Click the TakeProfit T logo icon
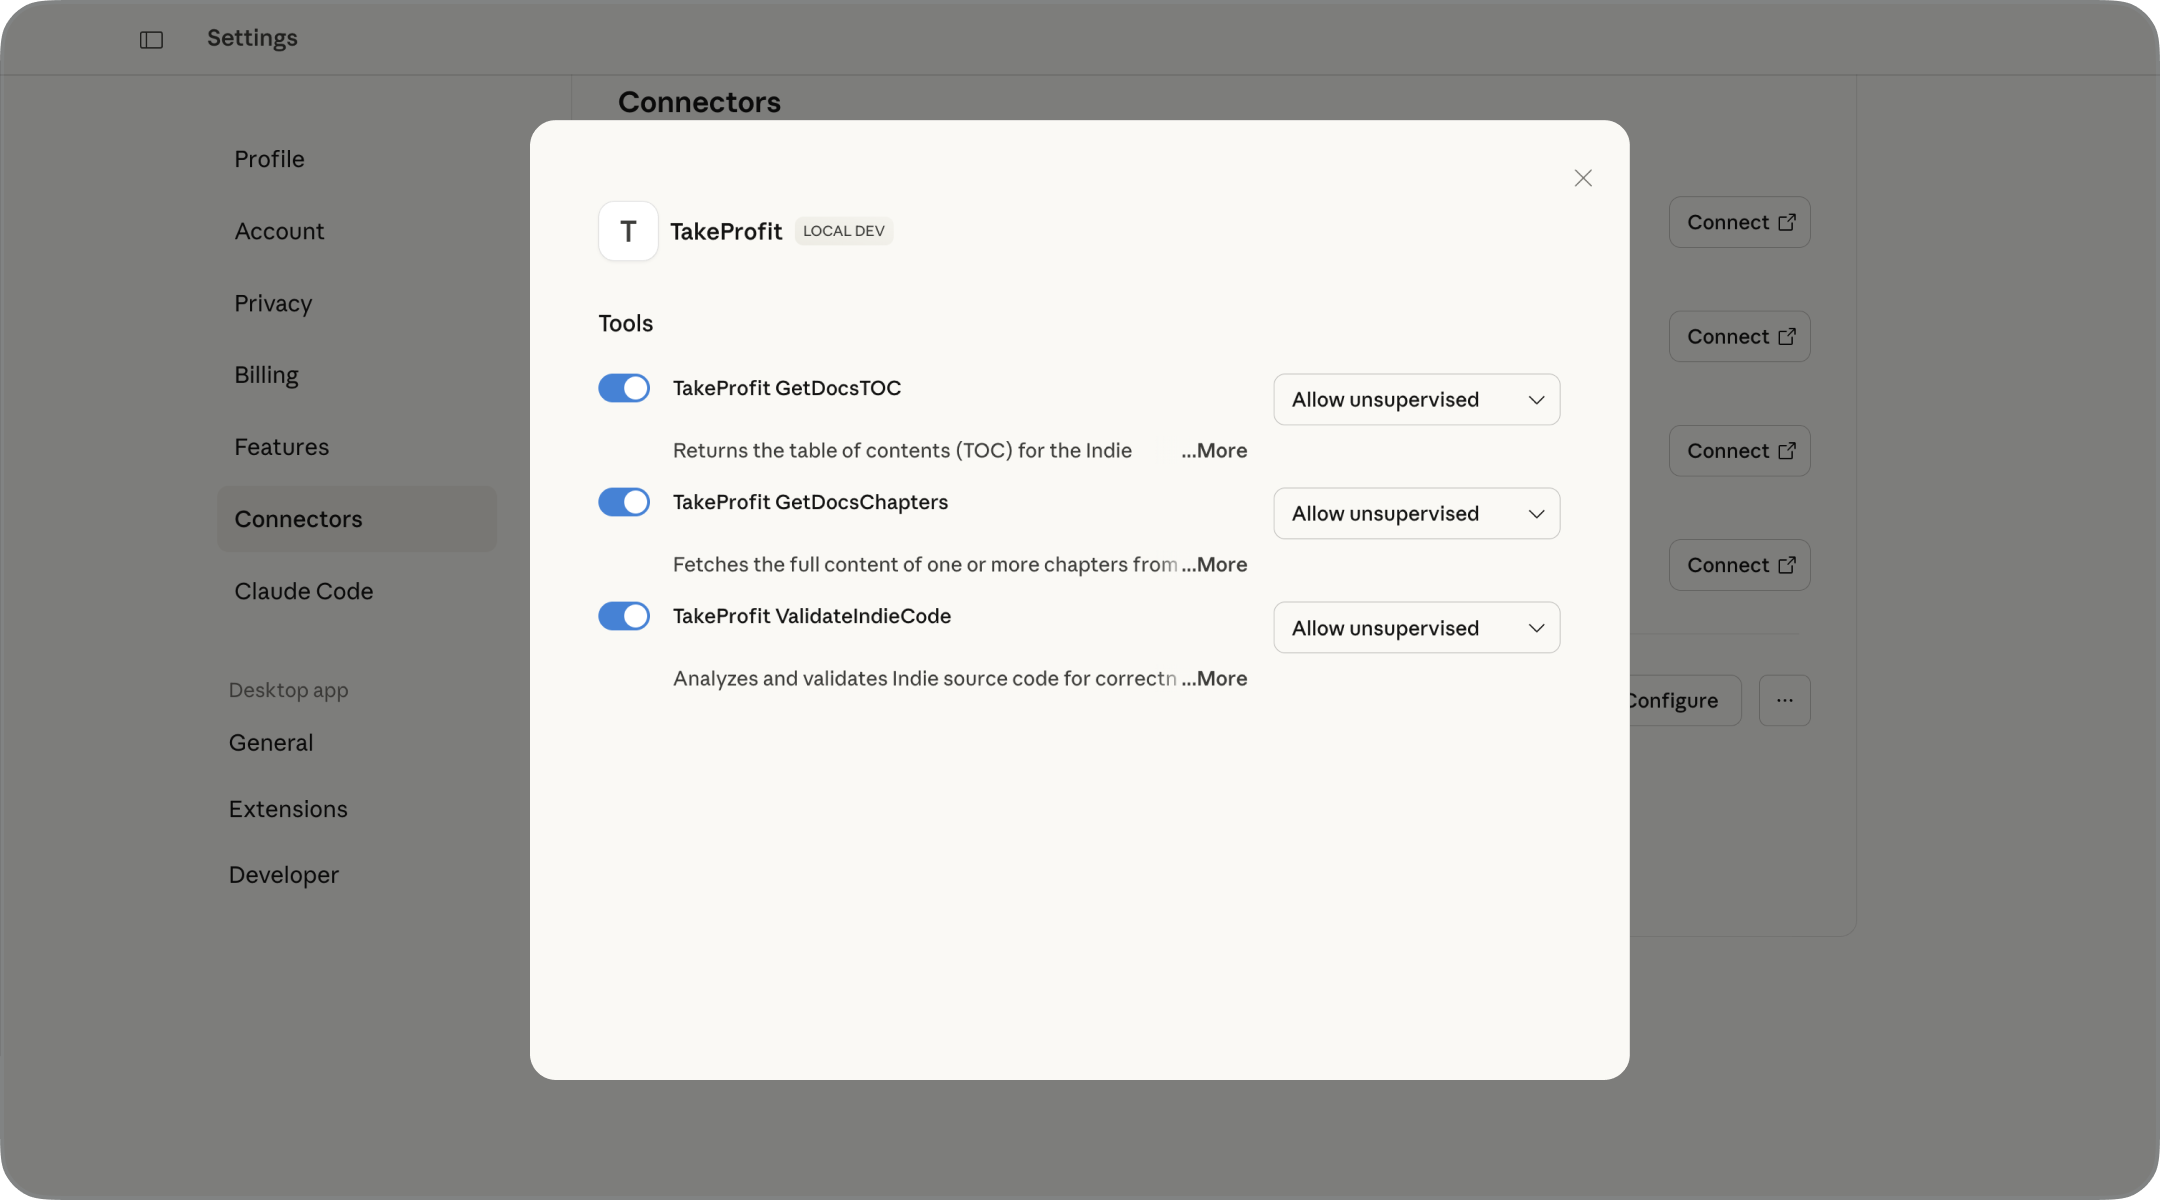The width and height of the screenshot is (2160, 1200). (628, 231)
